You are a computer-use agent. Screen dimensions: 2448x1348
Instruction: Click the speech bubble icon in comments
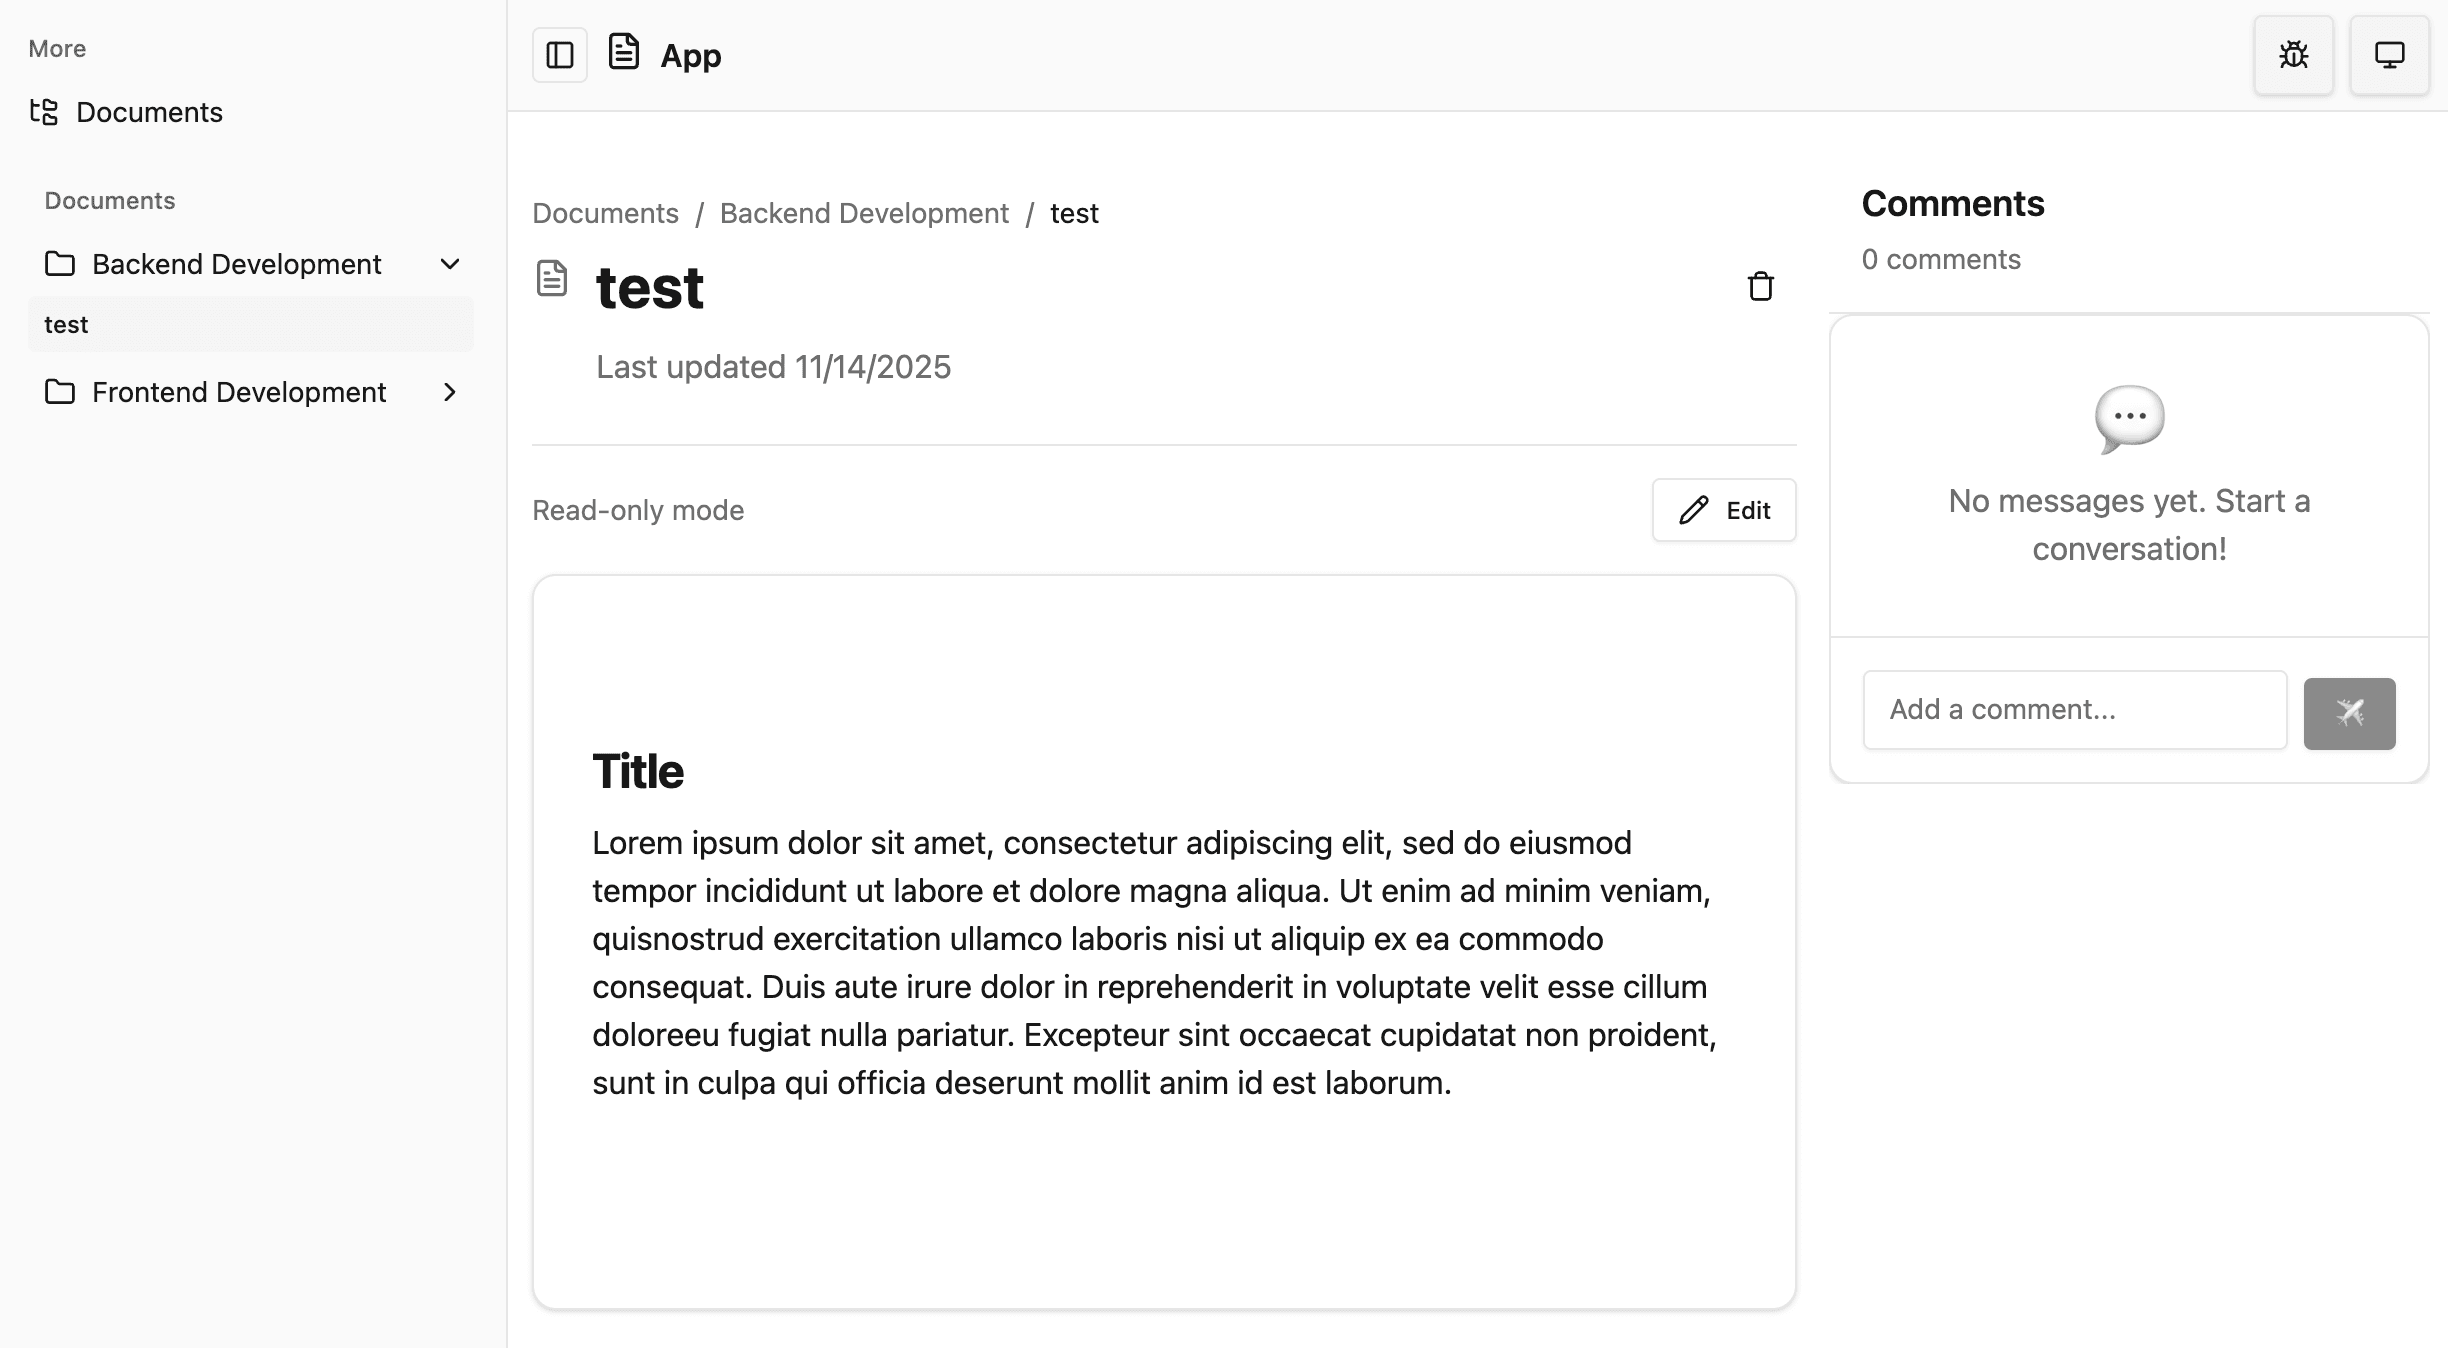(2129, 418)
